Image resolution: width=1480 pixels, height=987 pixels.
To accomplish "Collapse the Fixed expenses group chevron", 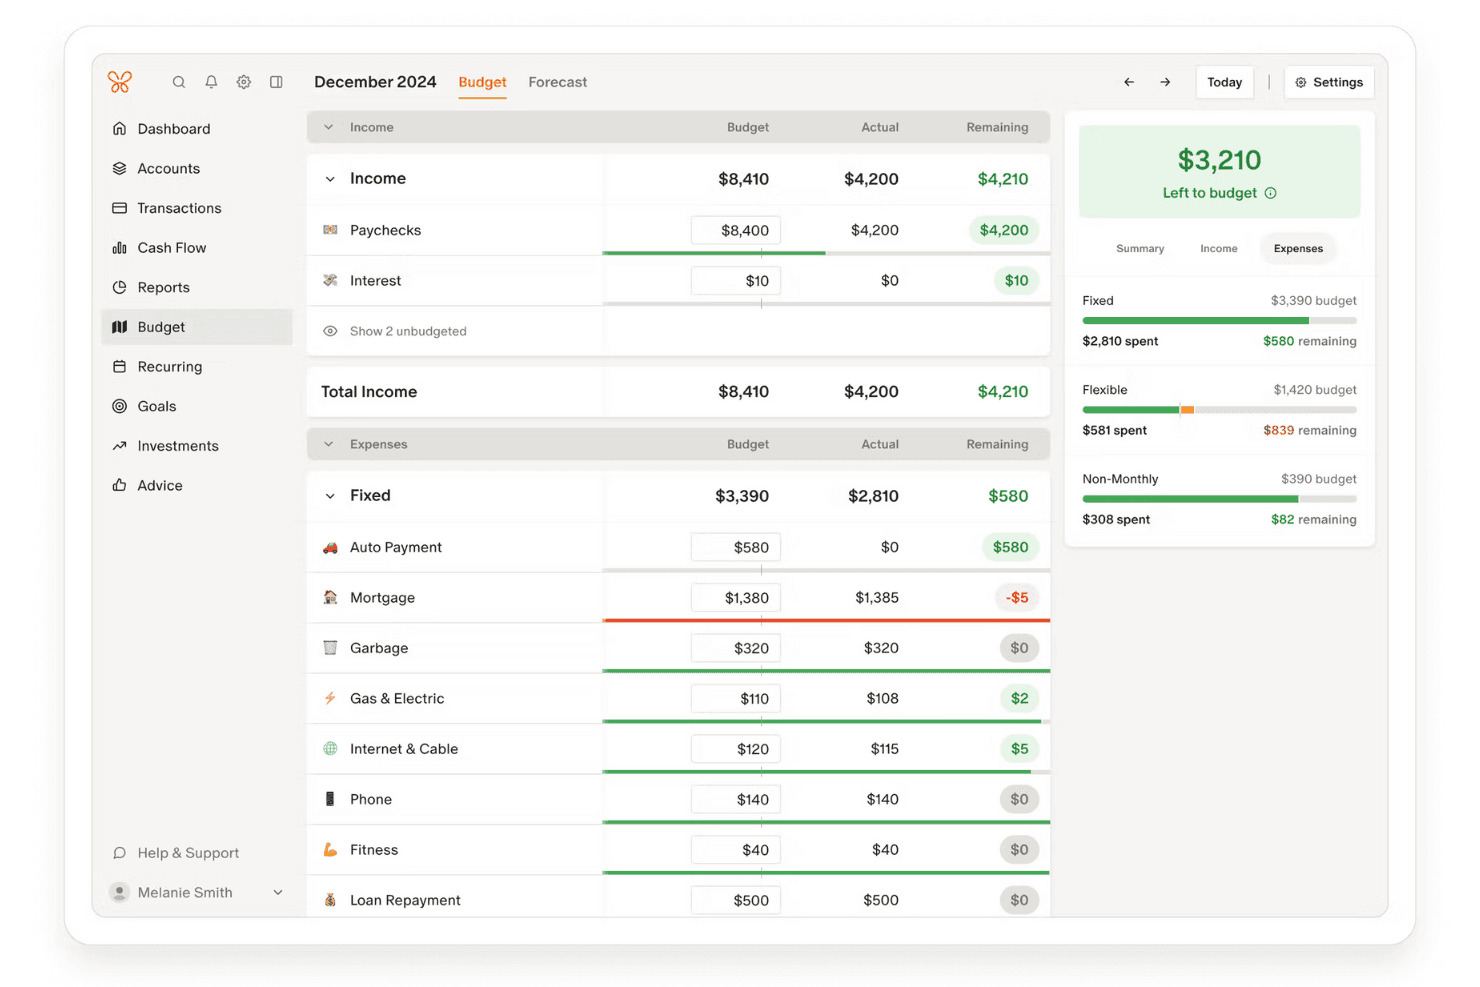I will 330,496.
